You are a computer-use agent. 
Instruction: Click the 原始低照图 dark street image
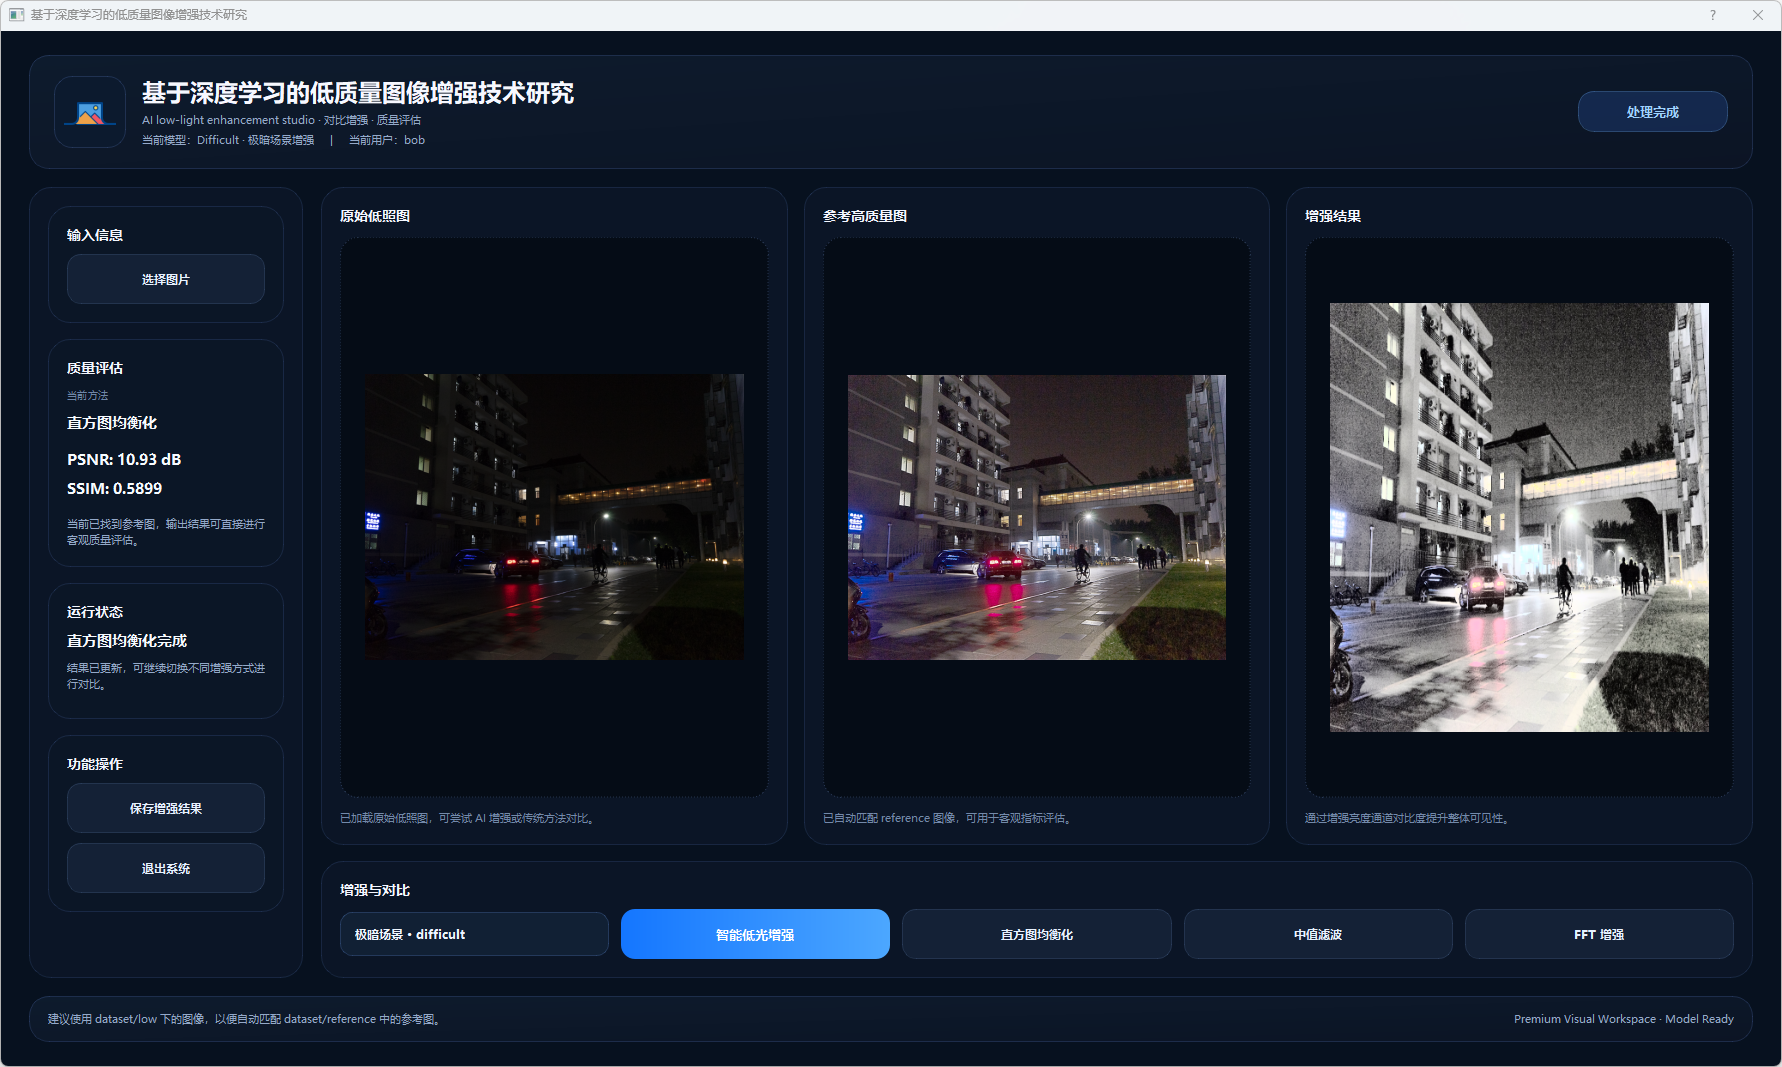point(554,517)
